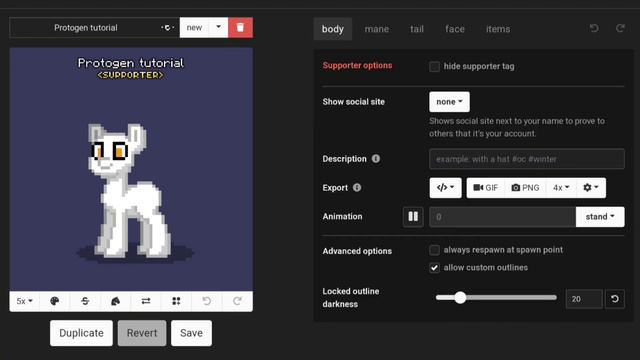Open the palette color icon under preview
Viewport: 640px width, 360px height.
pos(55,301)
